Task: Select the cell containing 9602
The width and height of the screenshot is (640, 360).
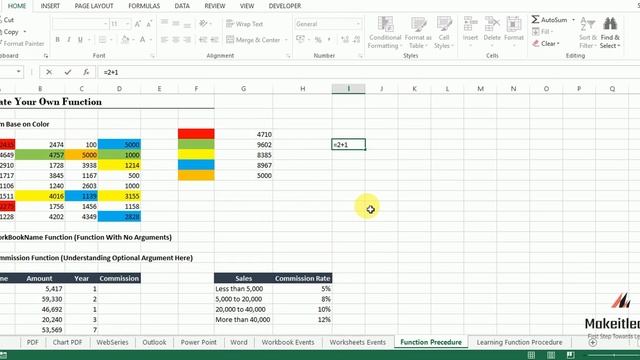Action: (244, 144)
